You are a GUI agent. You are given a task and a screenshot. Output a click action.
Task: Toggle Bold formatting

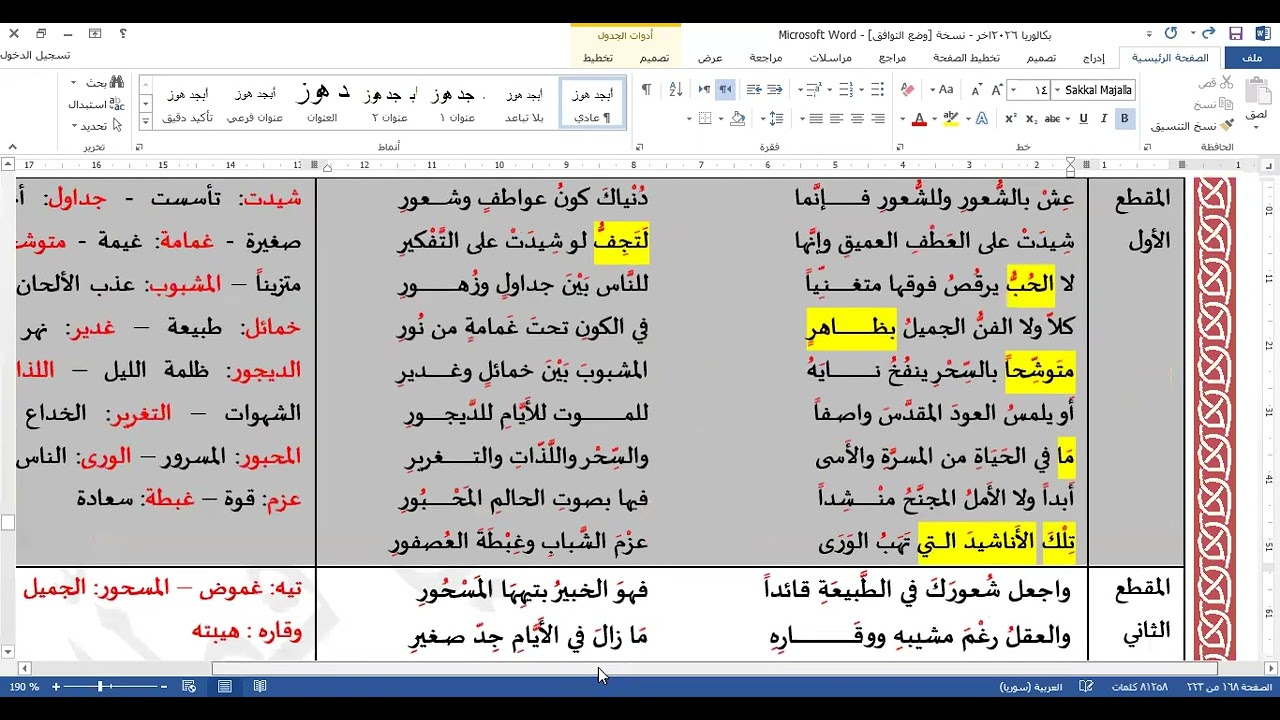click(x=1124, y=119)
